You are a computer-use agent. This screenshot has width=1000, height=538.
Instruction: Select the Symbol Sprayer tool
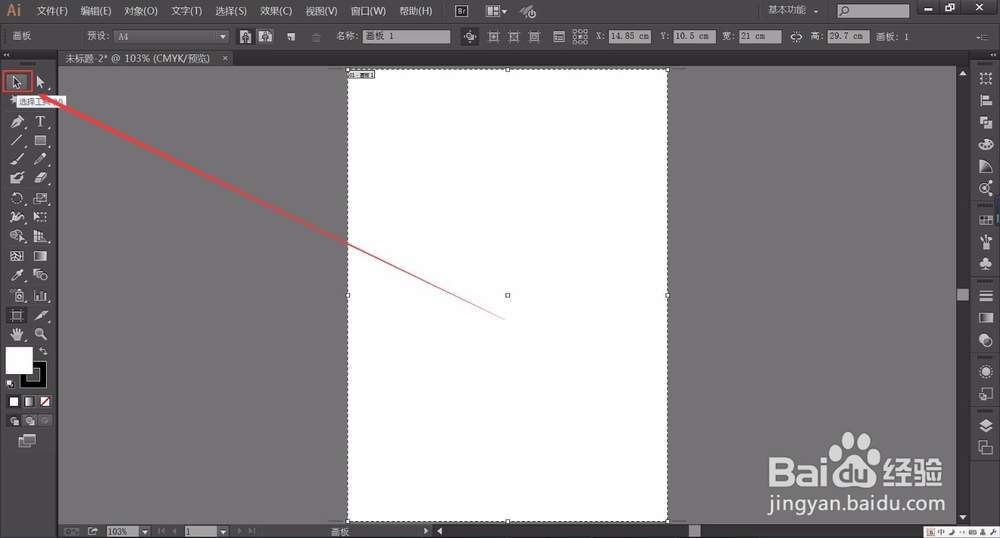point(17,296)
